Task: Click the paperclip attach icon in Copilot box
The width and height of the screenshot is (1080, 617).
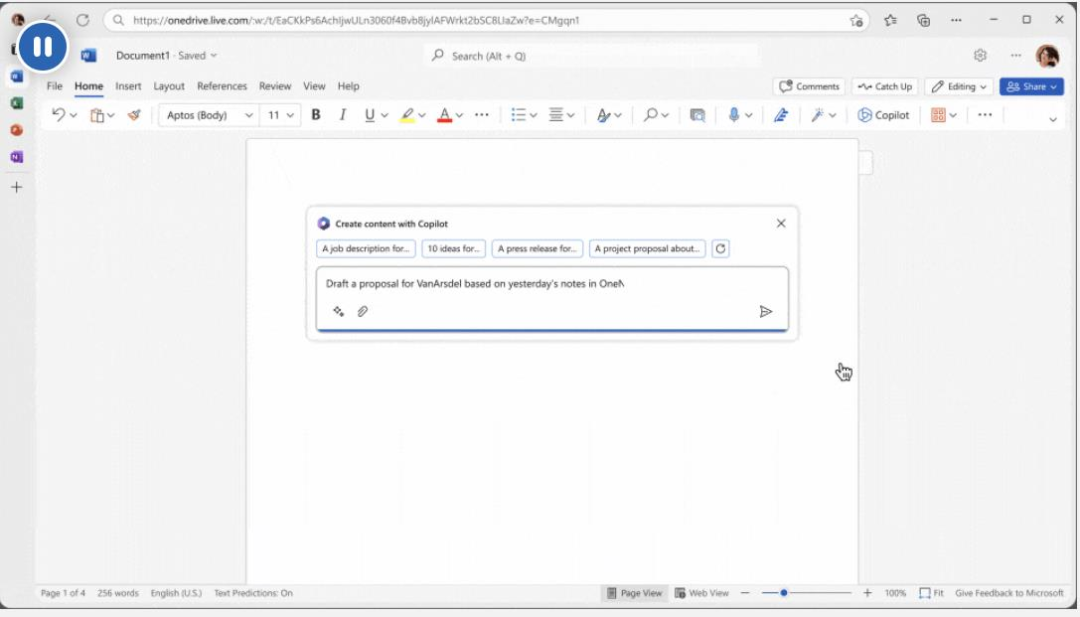Action: pos(363,312)
